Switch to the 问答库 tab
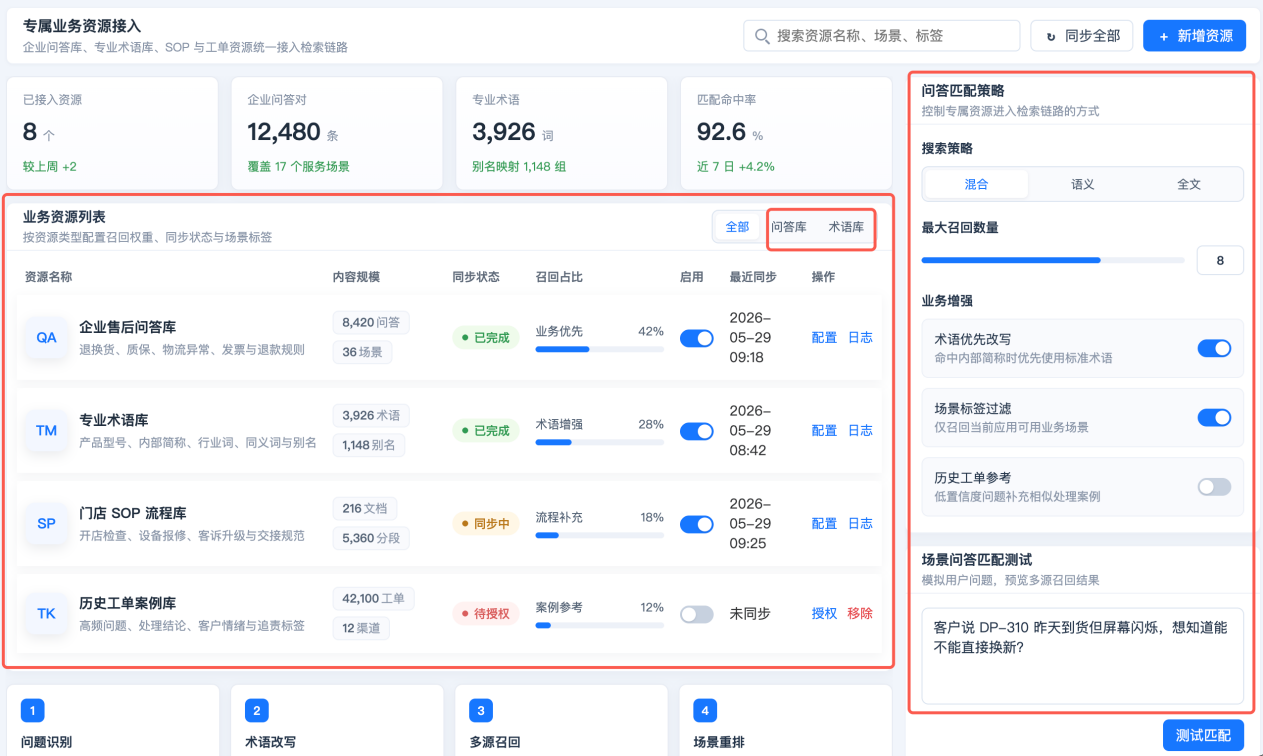Viewport: 1263px width, 756px height. 789,227
